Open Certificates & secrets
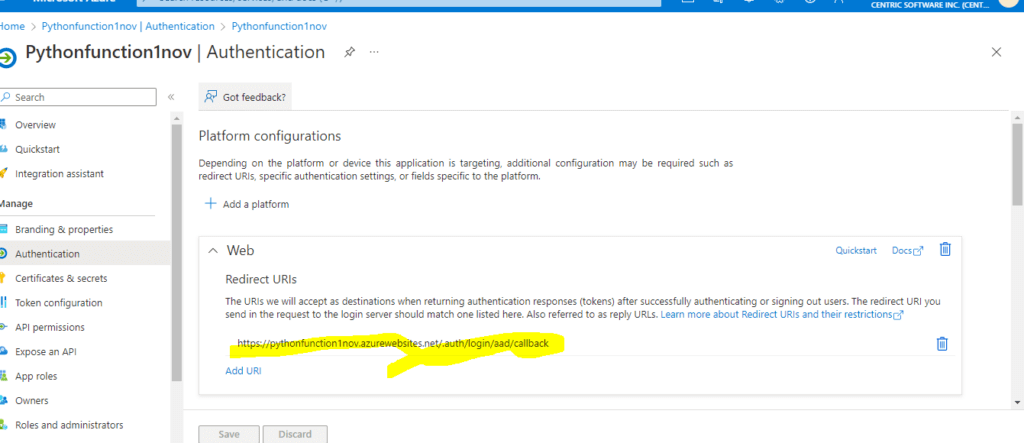Viewport: 1024px width, 443px height. coord(61,278)
